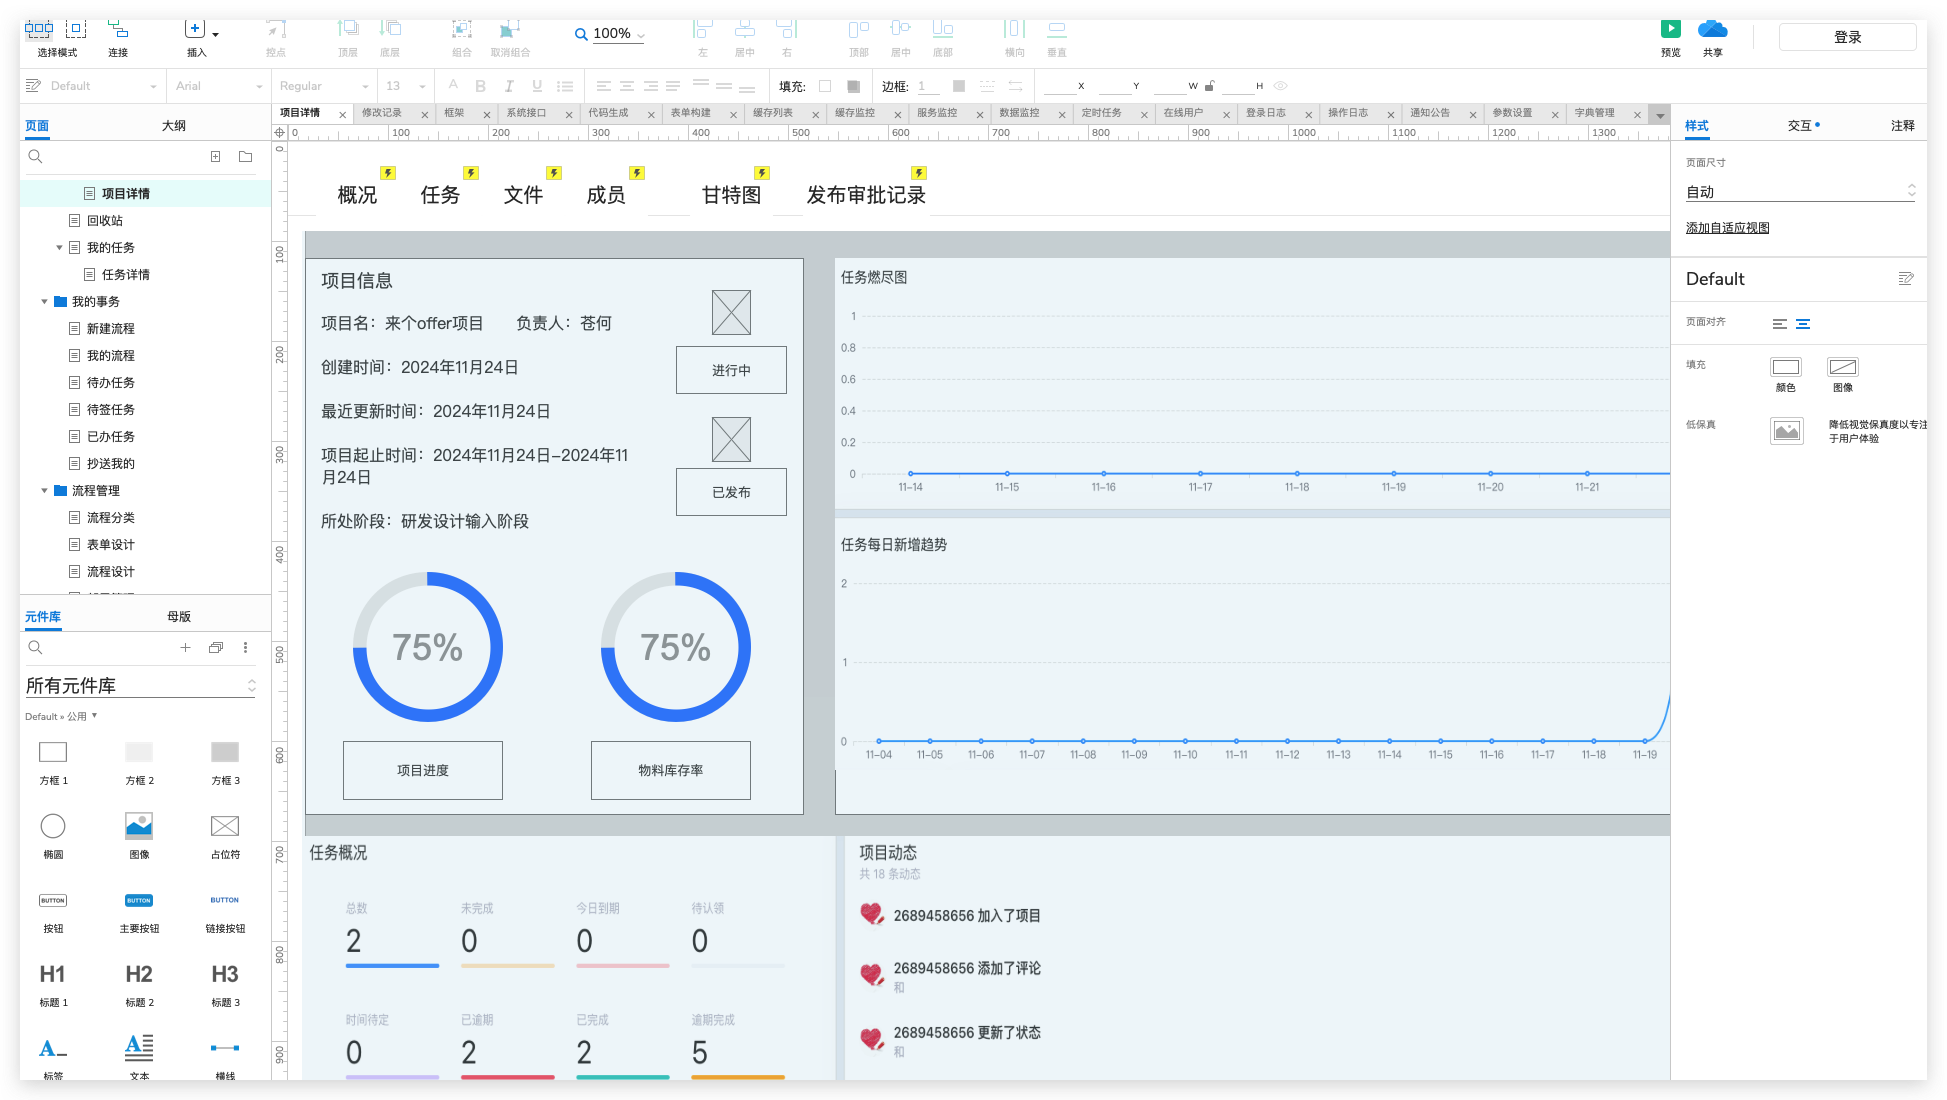The image size is (1947, 1100).
Task: Click the 登录 login button
Action: [x=1847, y=37]
